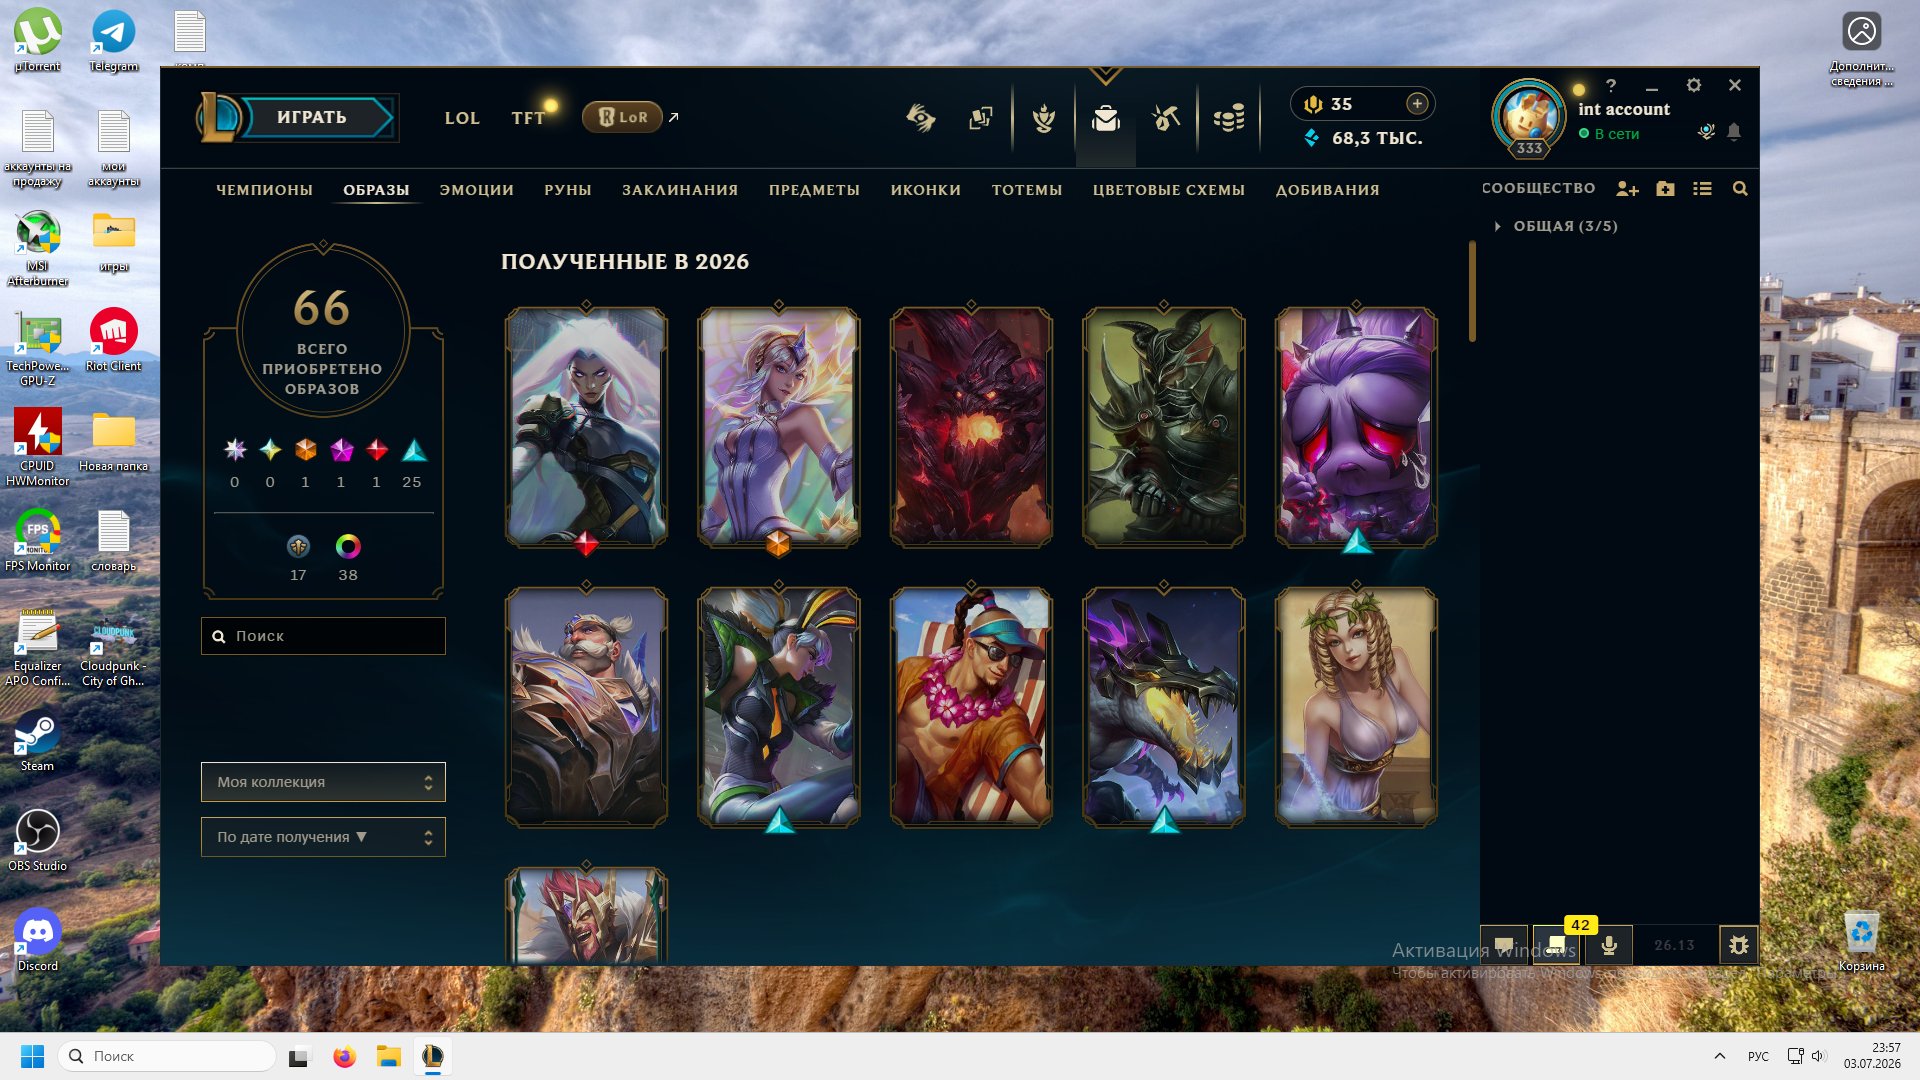
Task: Open the Loot hammer crafting icon
Action: coord(1166,118)
